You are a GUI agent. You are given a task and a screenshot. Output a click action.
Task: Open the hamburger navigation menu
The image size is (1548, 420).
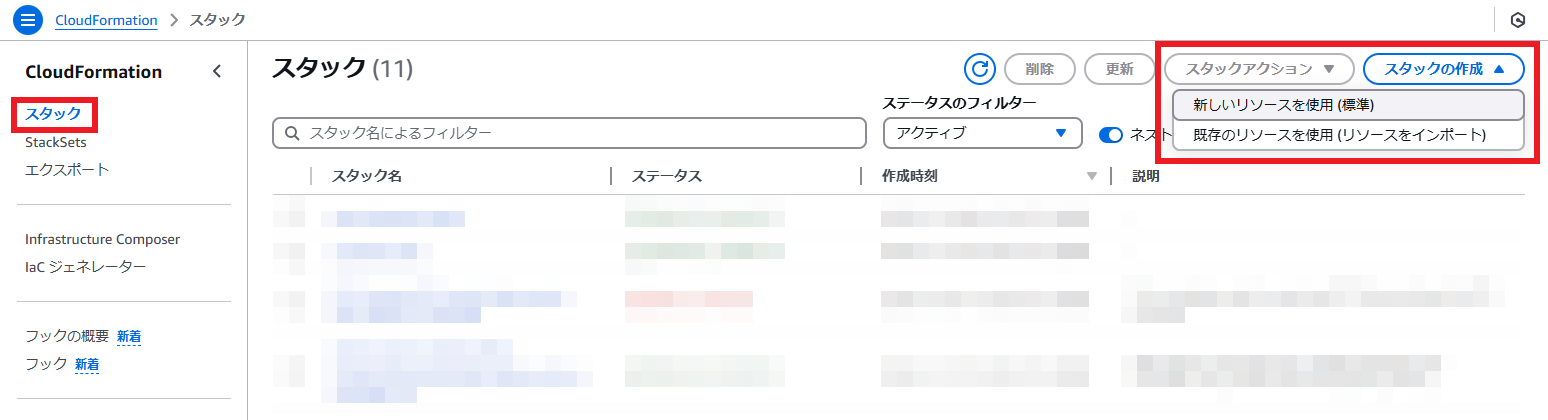[28, 19]
